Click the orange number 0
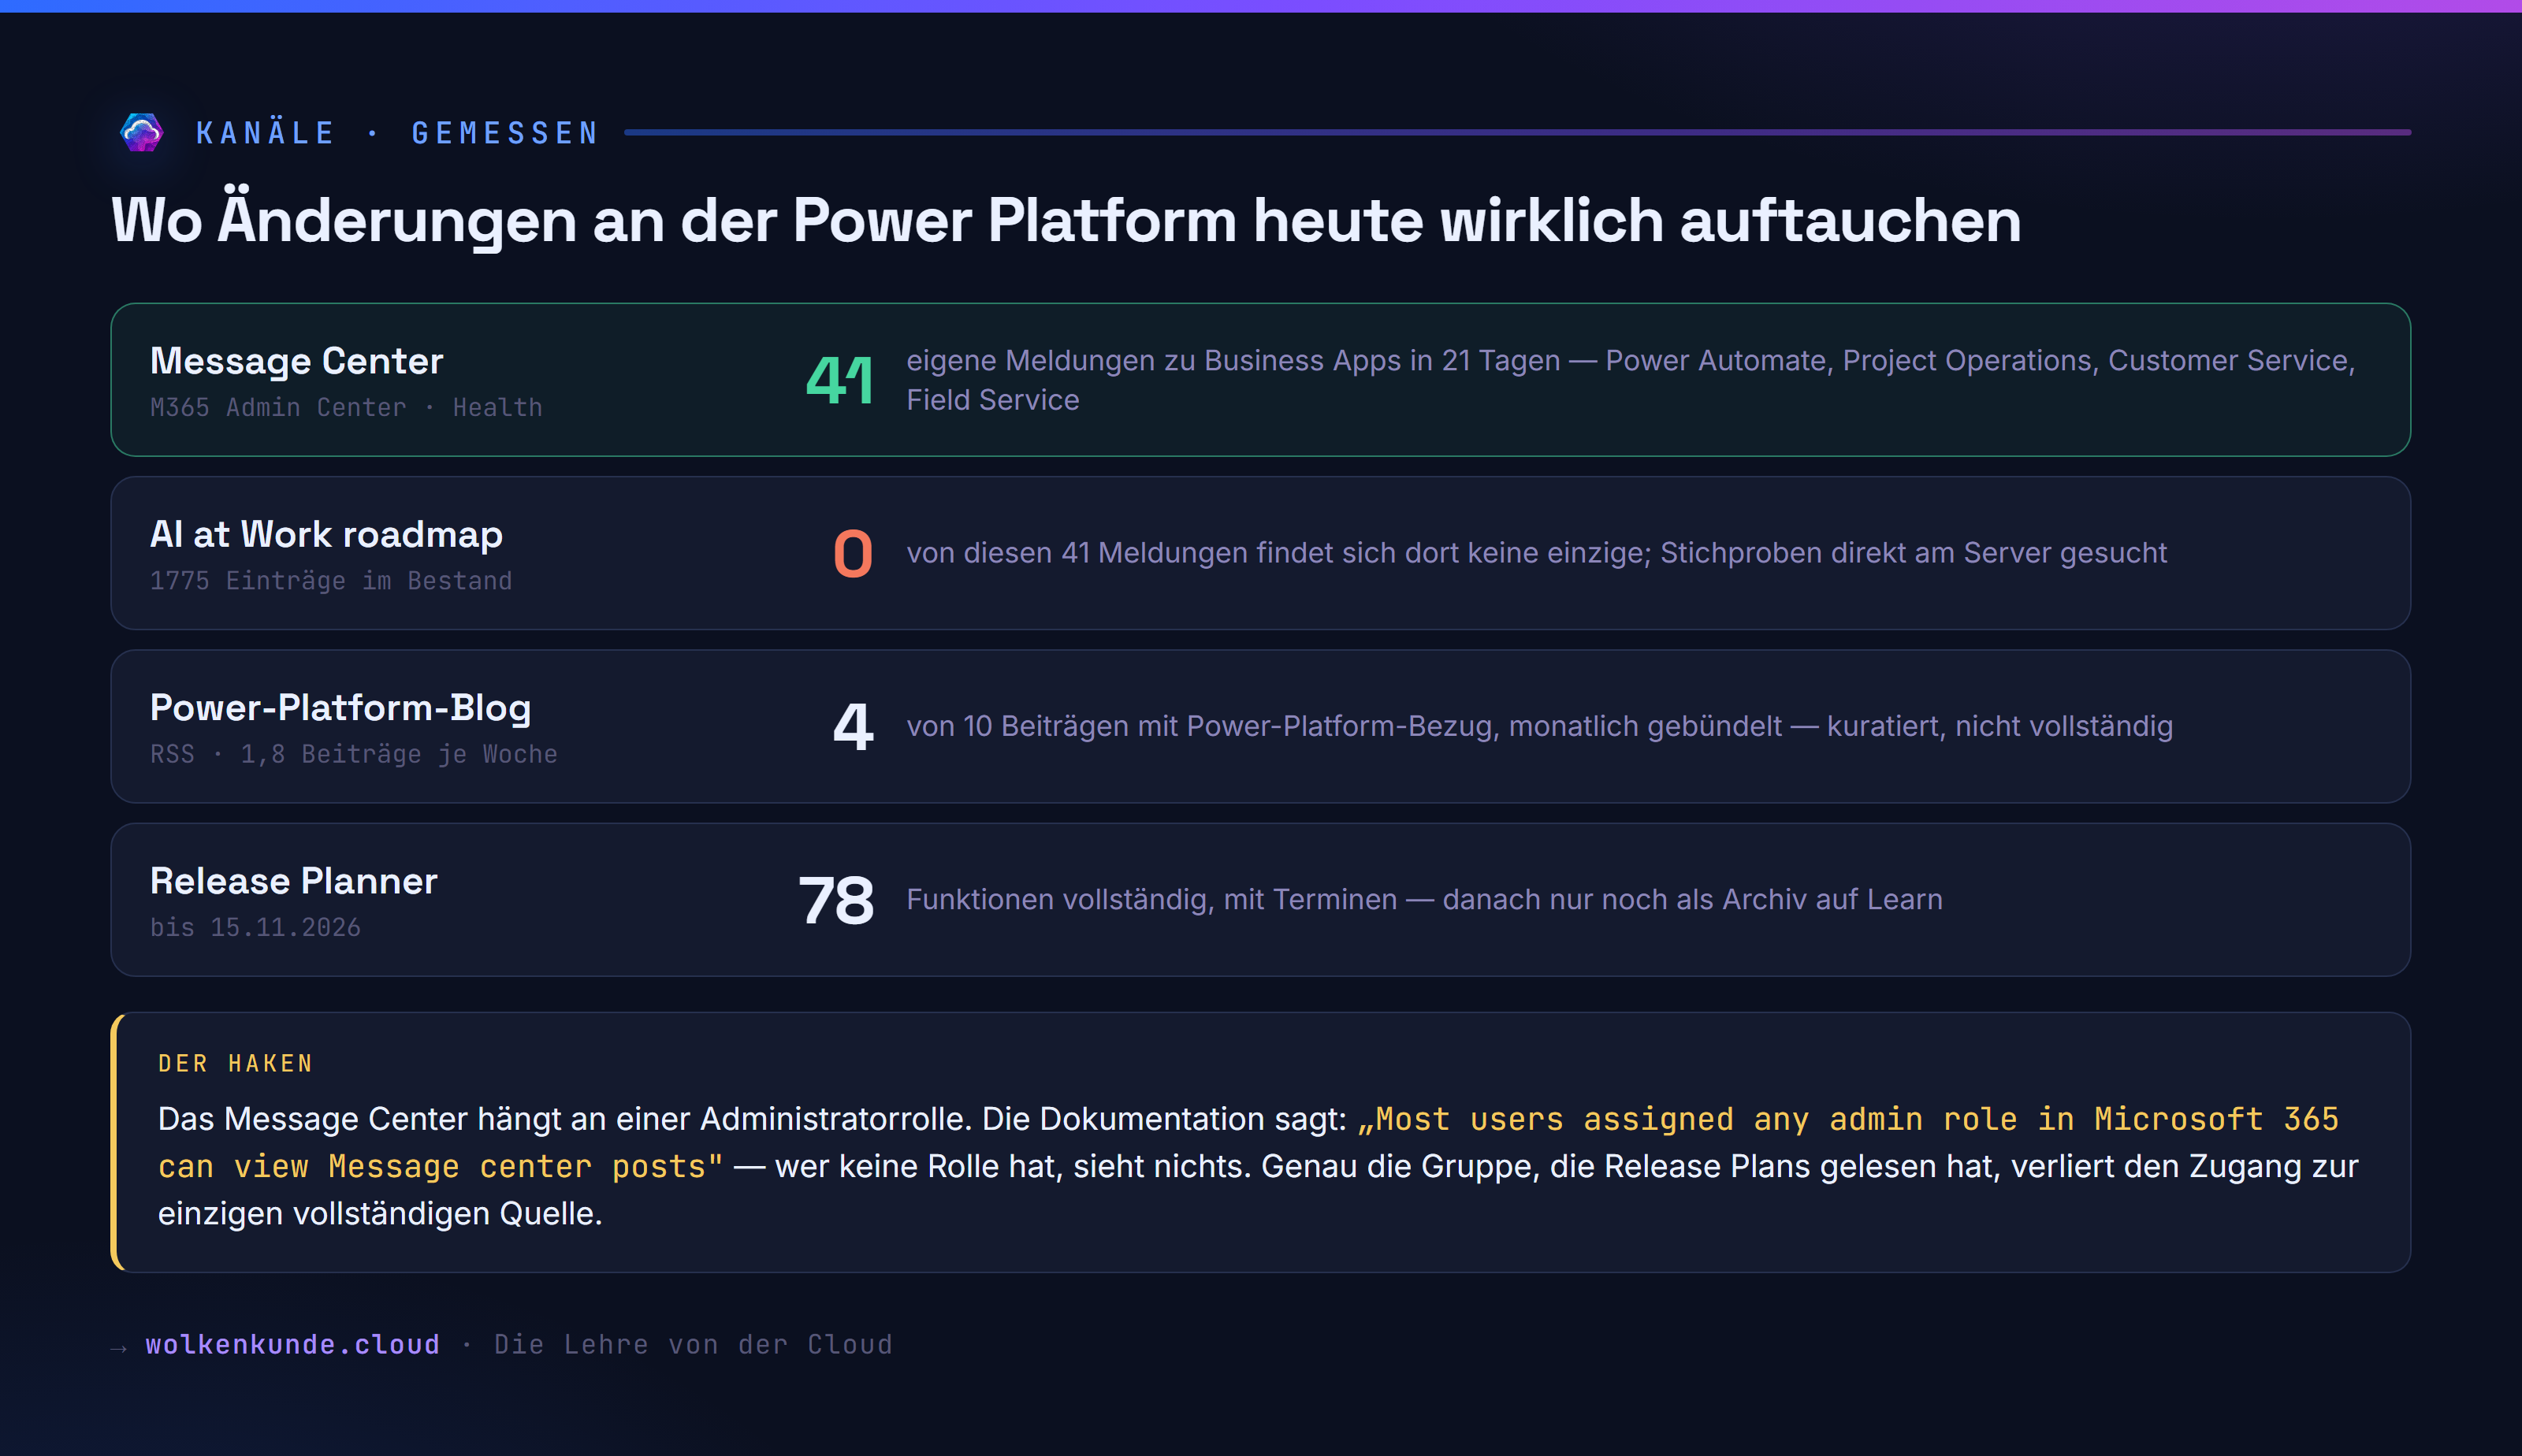The height and width of the screenshot is (1456, 2522). [x=853, y=553]
